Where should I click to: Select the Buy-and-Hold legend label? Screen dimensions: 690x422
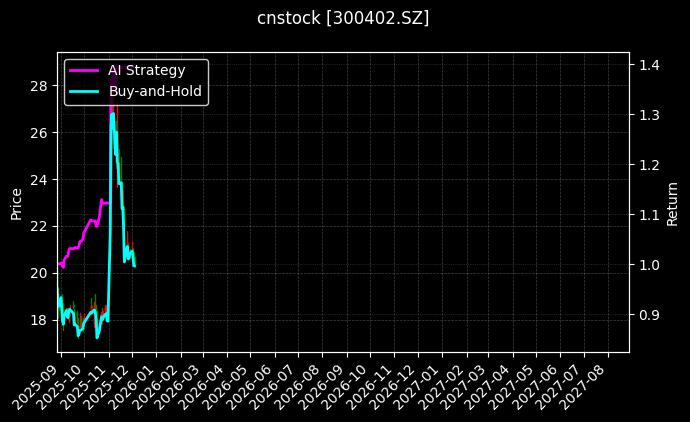click(155, 91)
